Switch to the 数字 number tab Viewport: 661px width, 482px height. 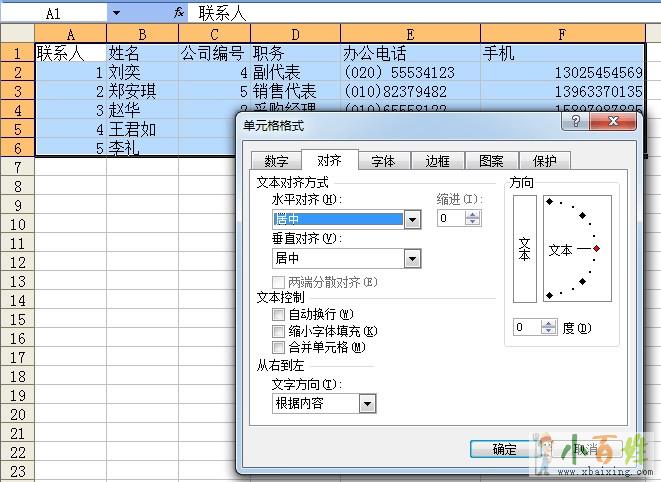[276, 161]
